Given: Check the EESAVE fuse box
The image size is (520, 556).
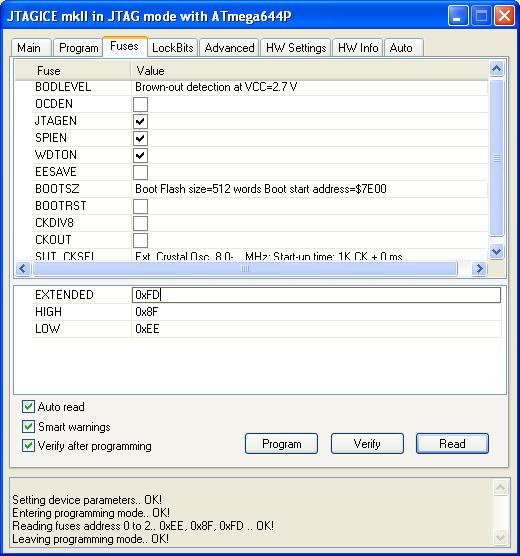Looking at the screenshot, I should (140, 172).
